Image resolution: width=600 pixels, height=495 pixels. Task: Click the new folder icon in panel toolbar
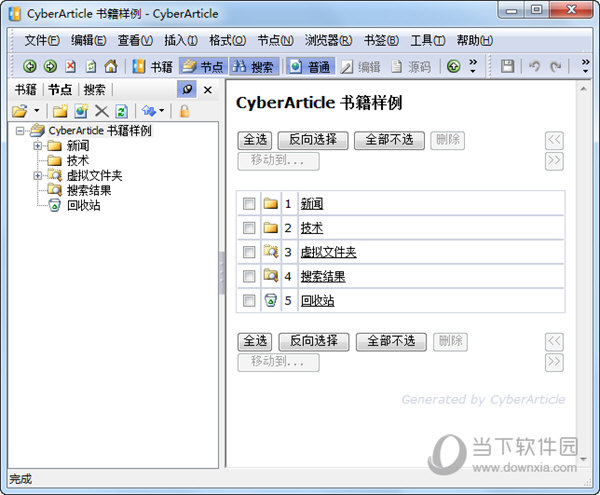coord(60,111)
